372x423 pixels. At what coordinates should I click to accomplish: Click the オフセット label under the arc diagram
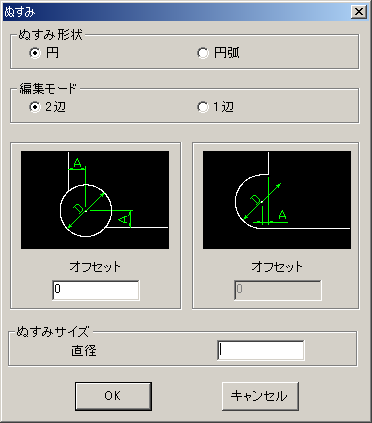pos(277,267)
